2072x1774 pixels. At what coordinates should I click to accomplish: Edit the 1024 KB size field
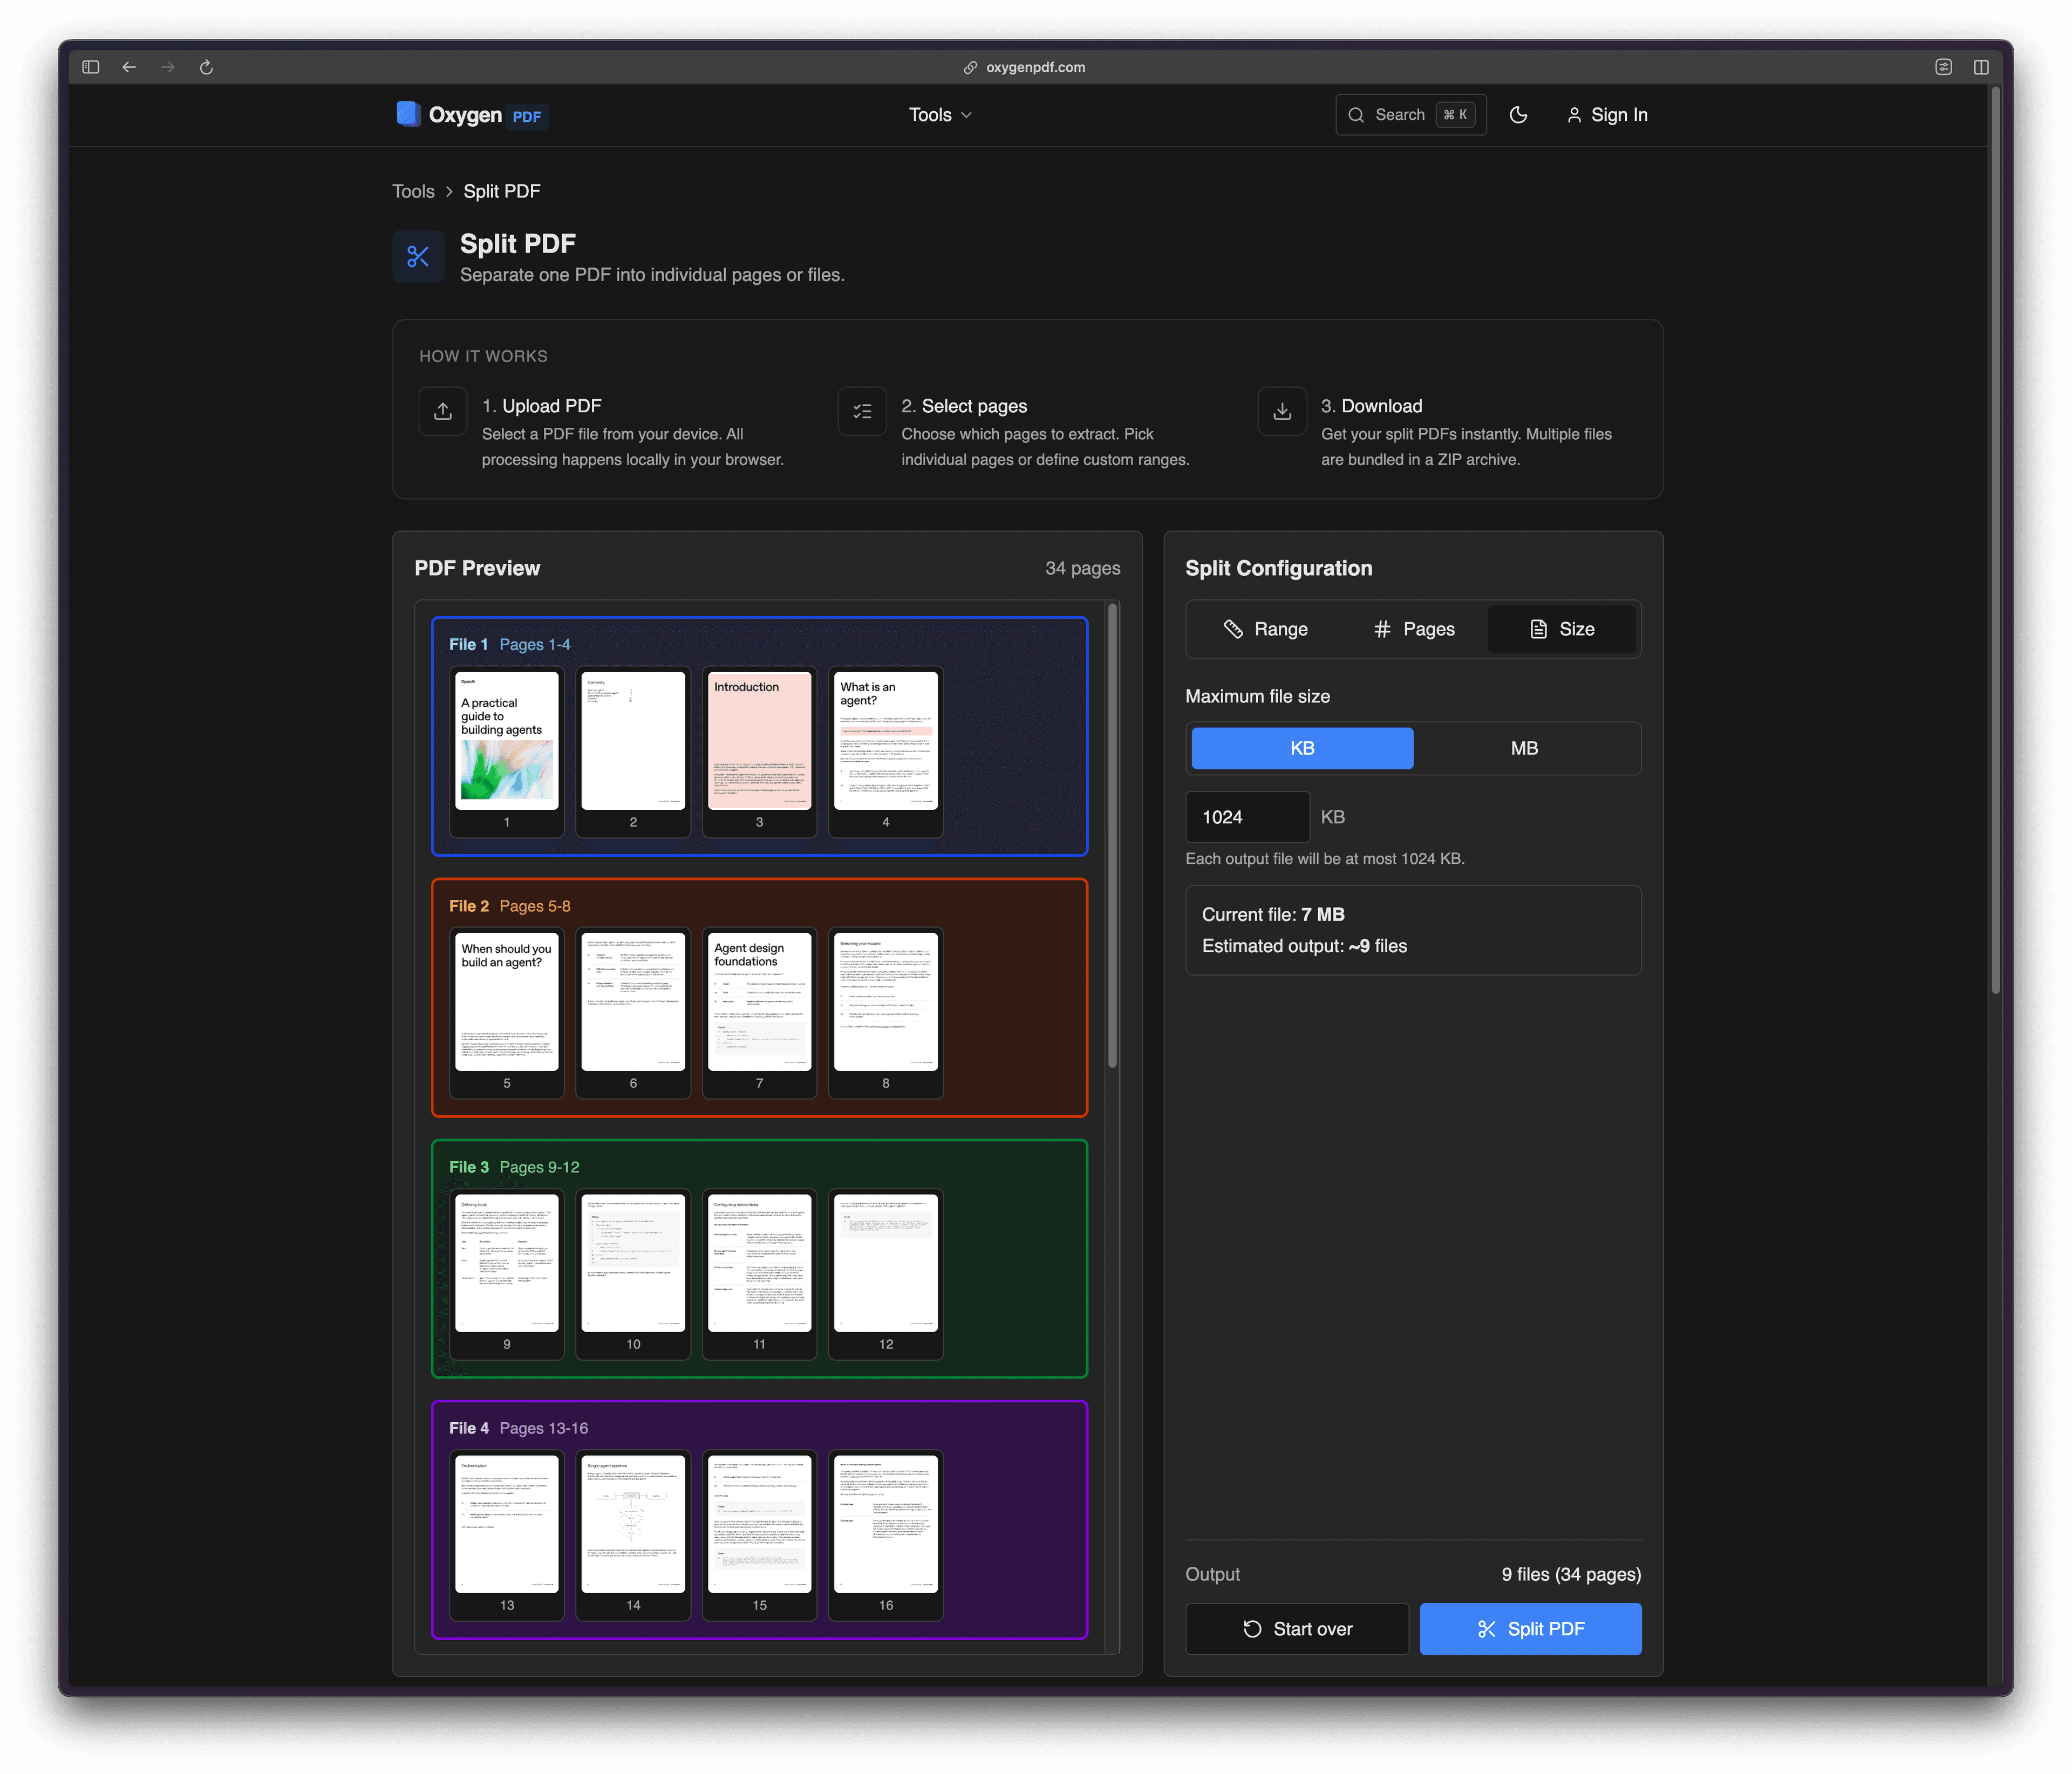pos(1246,817)
